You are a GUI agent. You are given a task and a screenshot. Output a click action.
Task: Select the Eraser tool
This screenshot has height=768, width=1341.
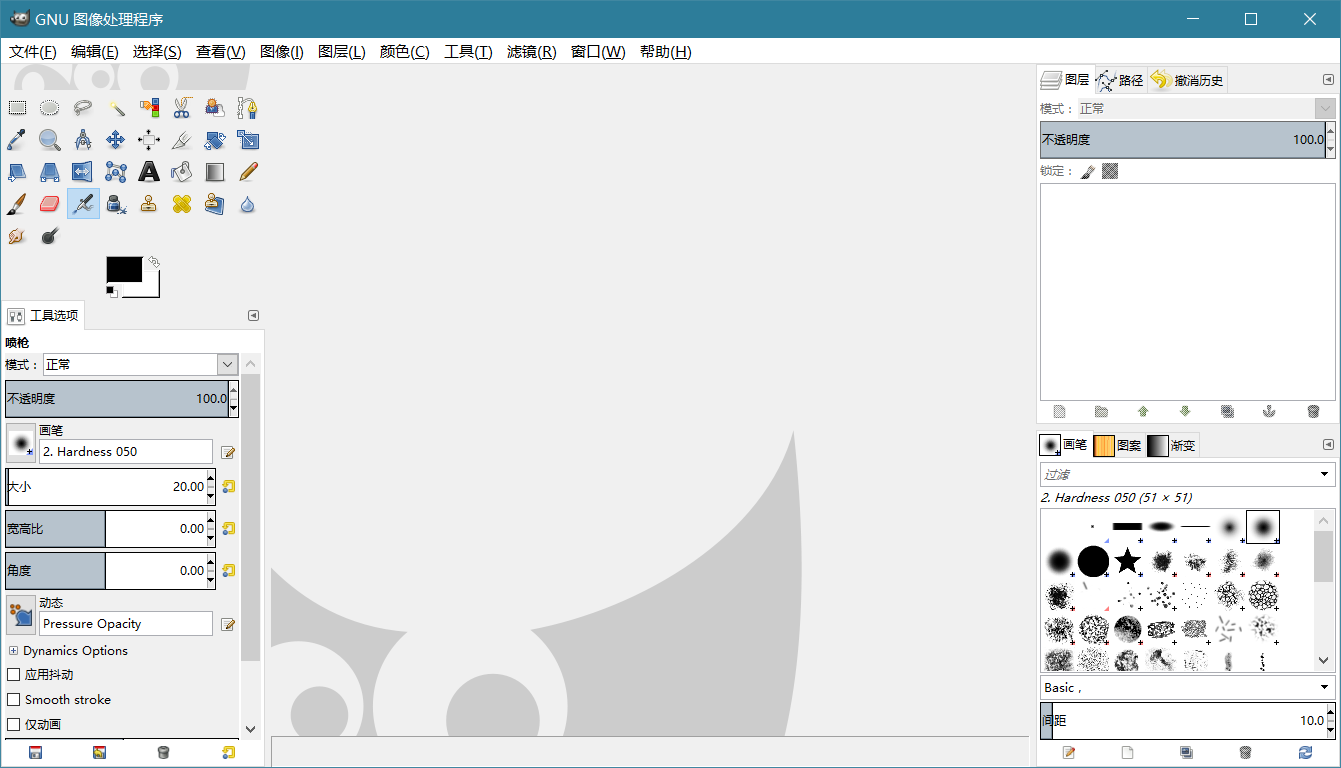[49, 203]
